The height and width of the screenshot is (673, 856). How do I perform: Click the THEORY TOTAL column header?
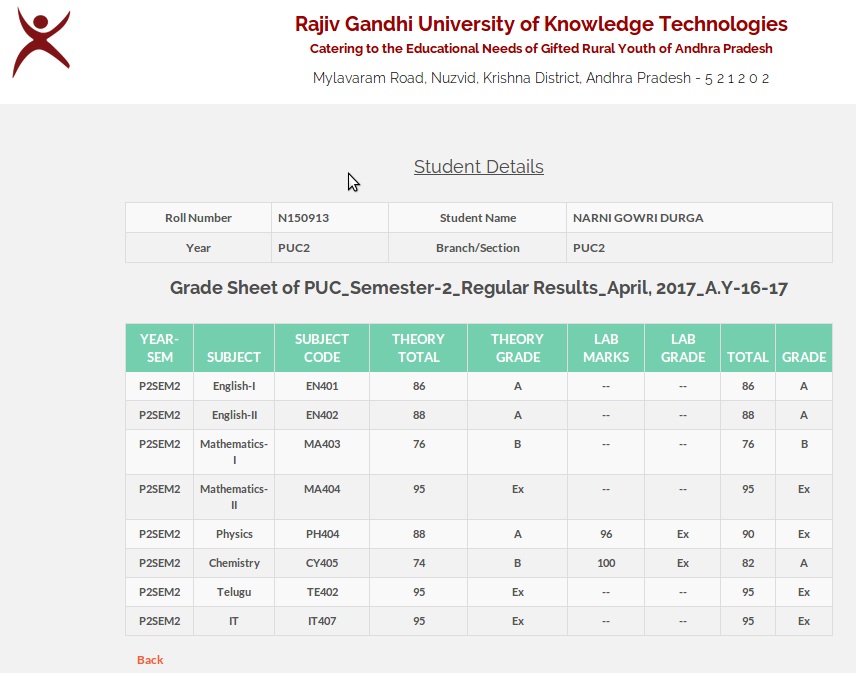[418, 348]
